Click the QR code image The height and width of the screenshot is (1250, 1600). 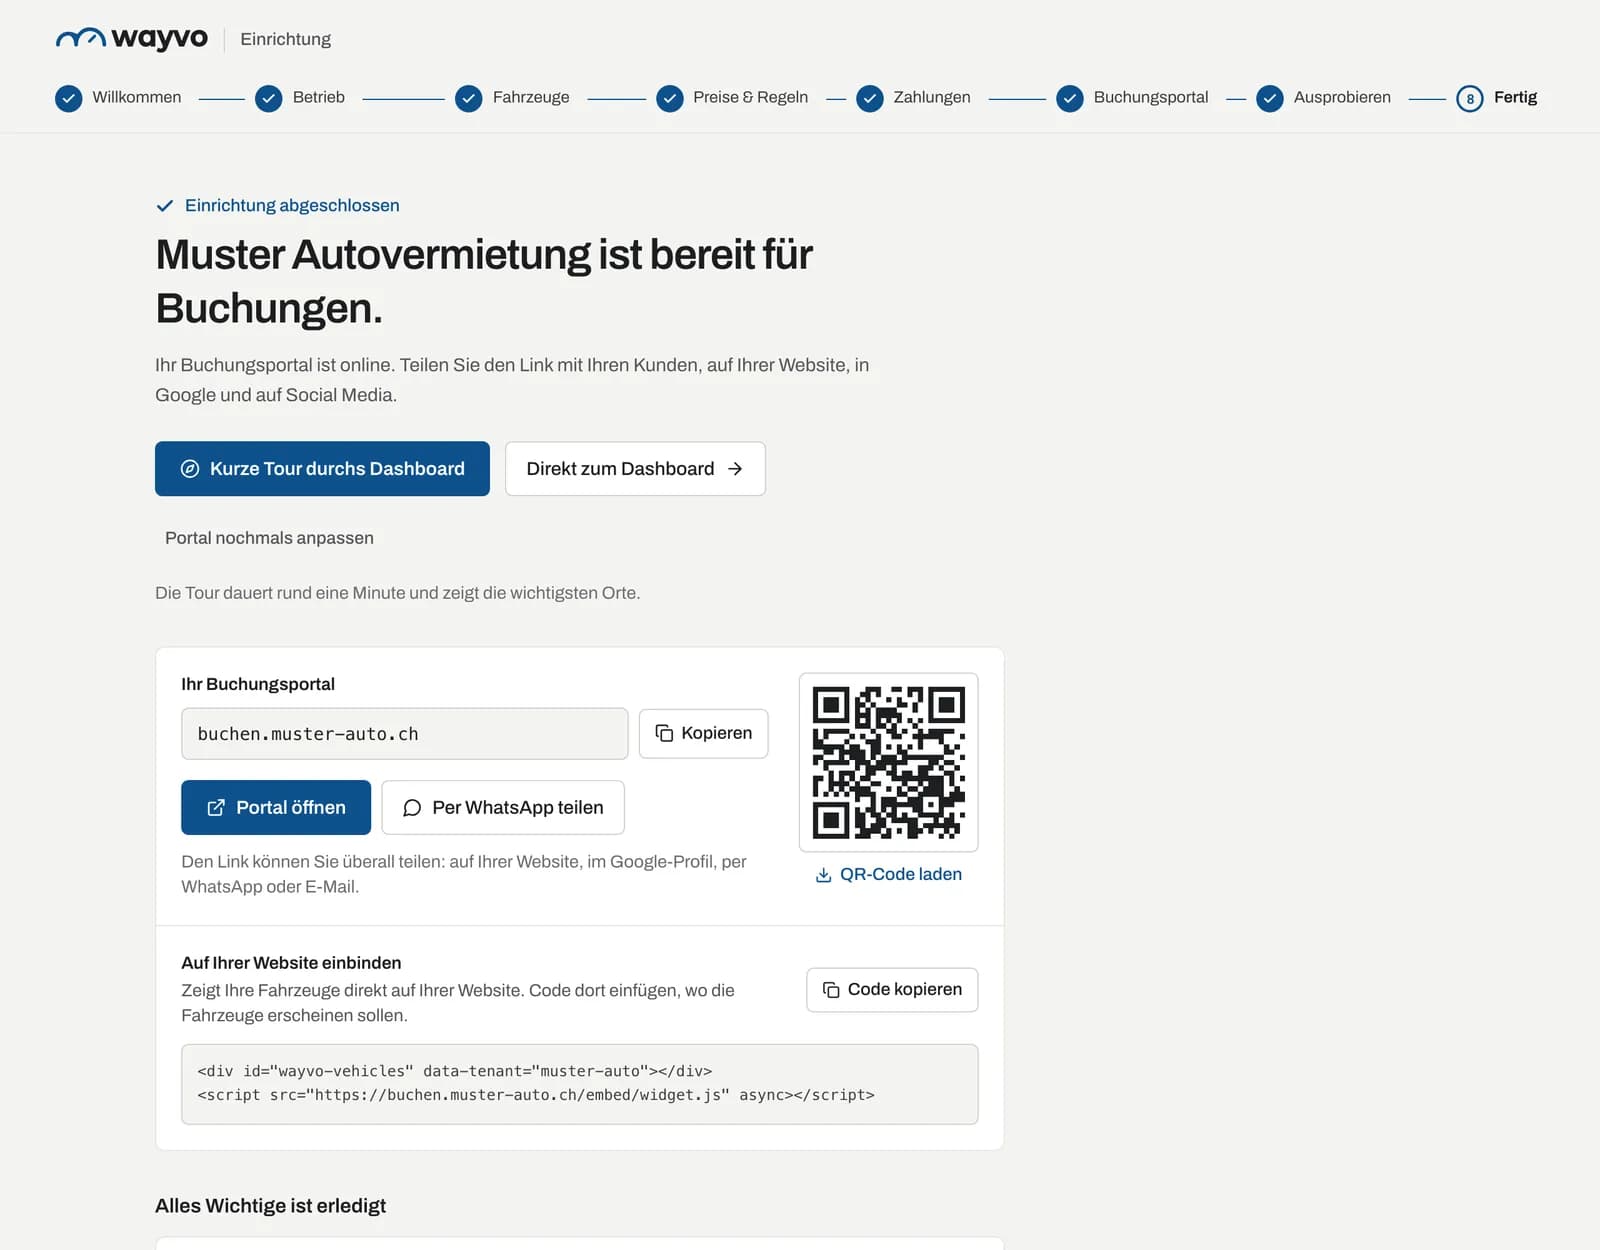(888, 762)
